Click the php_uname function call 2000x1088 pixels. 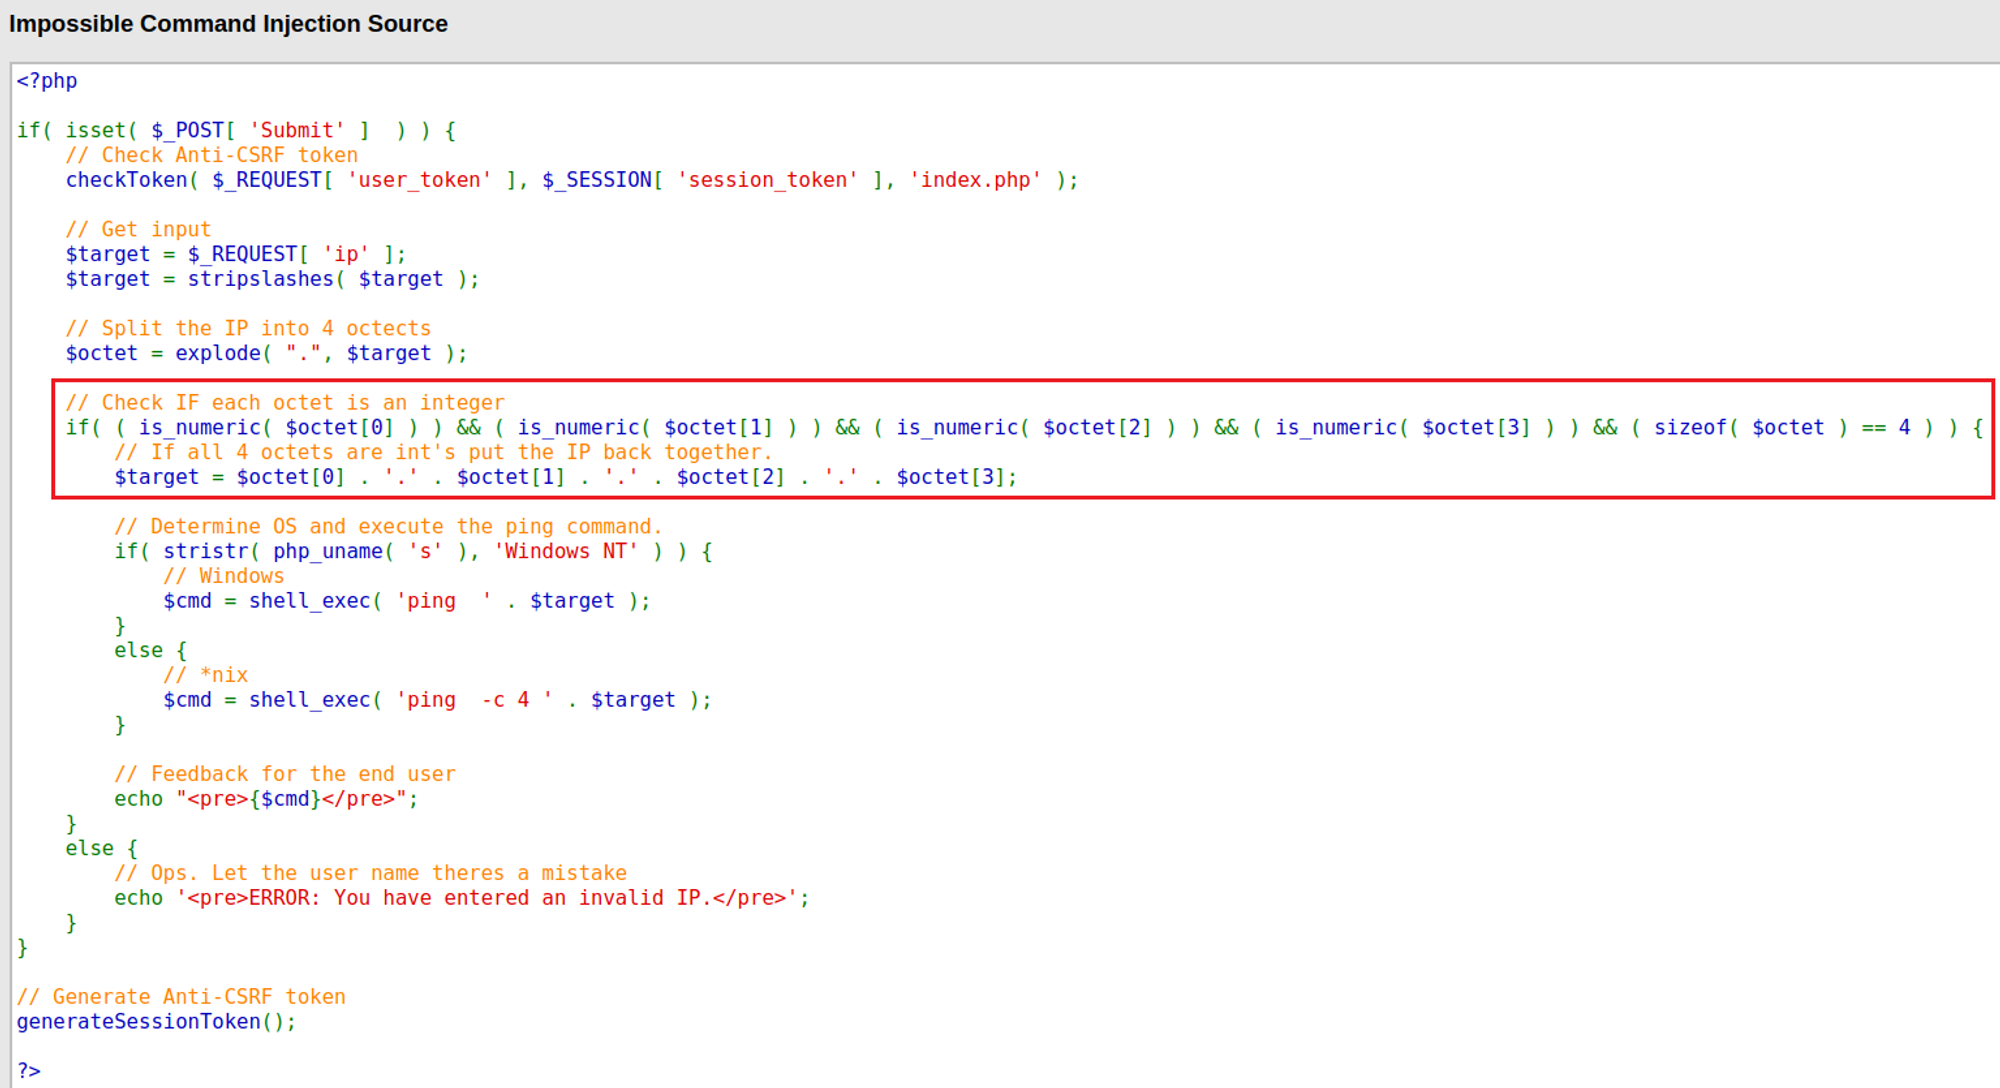pyautogui.click(x=328, y=551)
